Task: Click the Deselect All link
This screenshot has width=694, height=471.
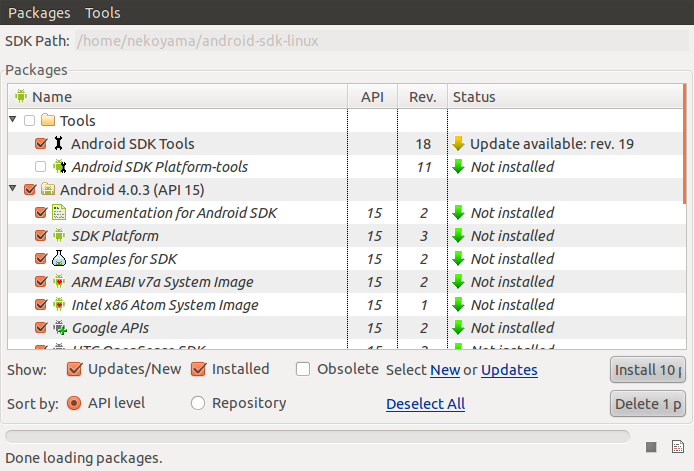Action: tap(425, 404)
